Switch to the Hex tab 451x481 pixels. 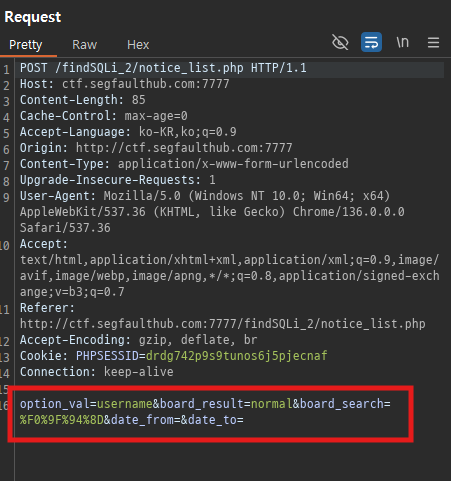(x=138, y=45)
